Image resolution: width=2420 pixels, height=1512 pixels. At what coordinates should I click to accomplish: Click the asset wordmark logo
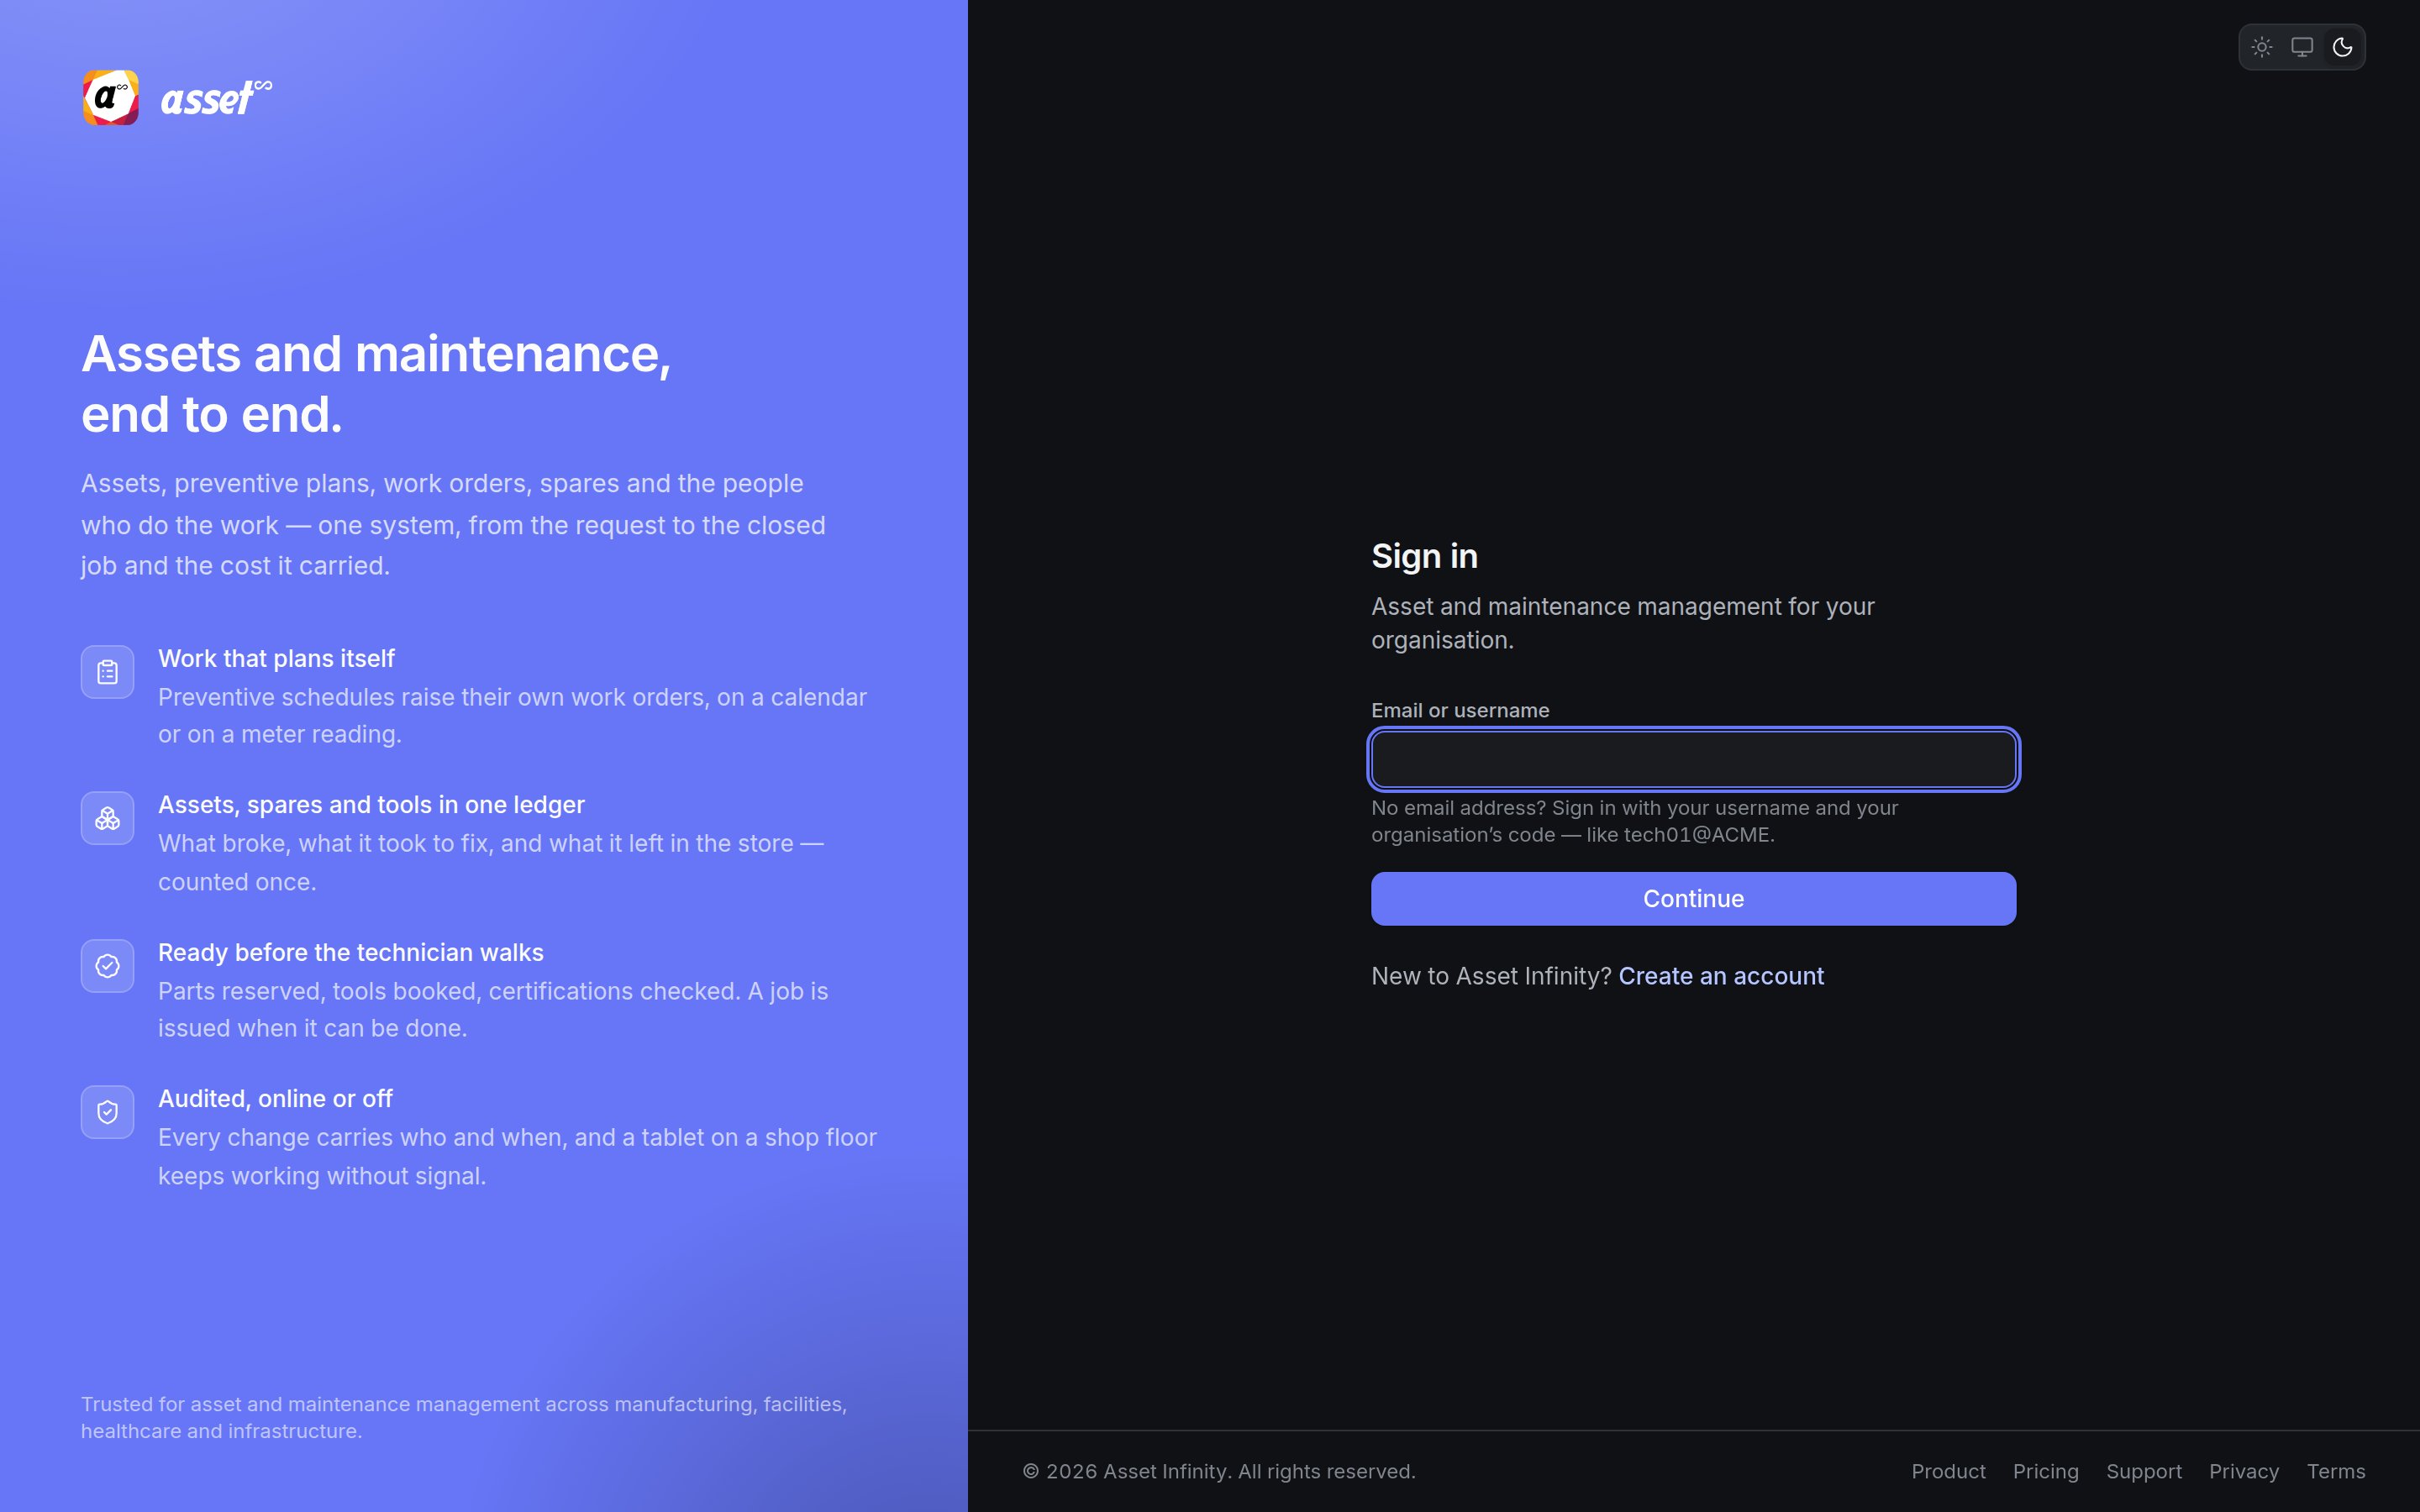point(216,98)
